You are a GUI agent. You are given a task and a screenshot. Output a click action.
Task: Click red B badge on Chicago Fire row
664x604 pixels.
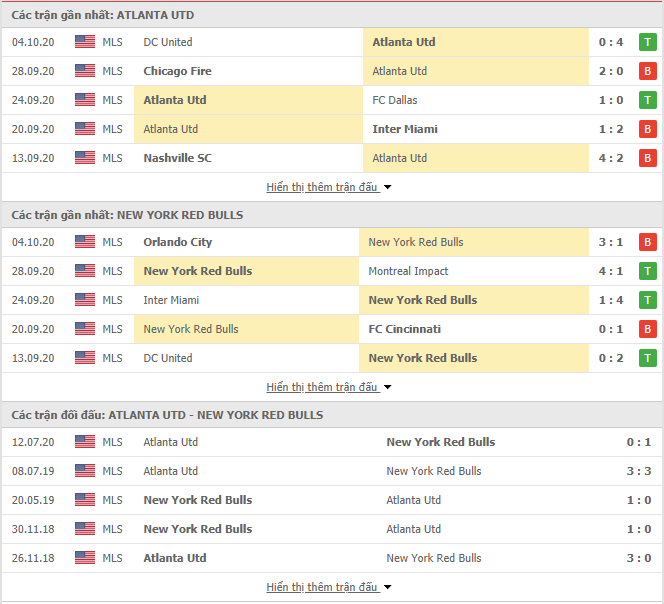[x=647, y=71]
